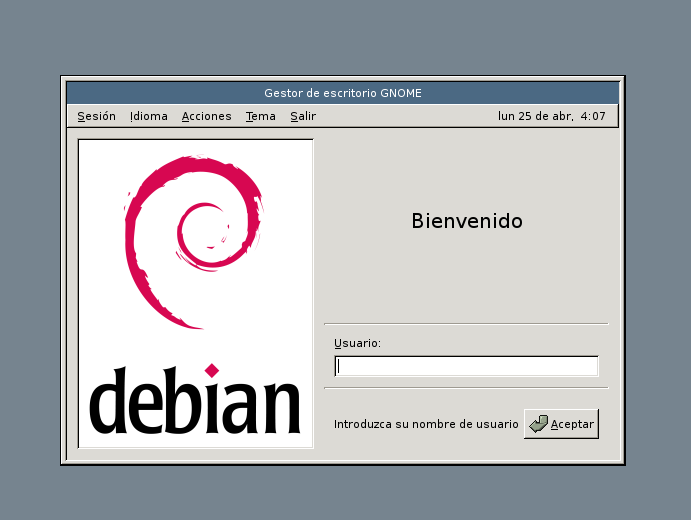691x520 pixels.
Task: Click the date and time display
Action: click(x=551, y=116)
